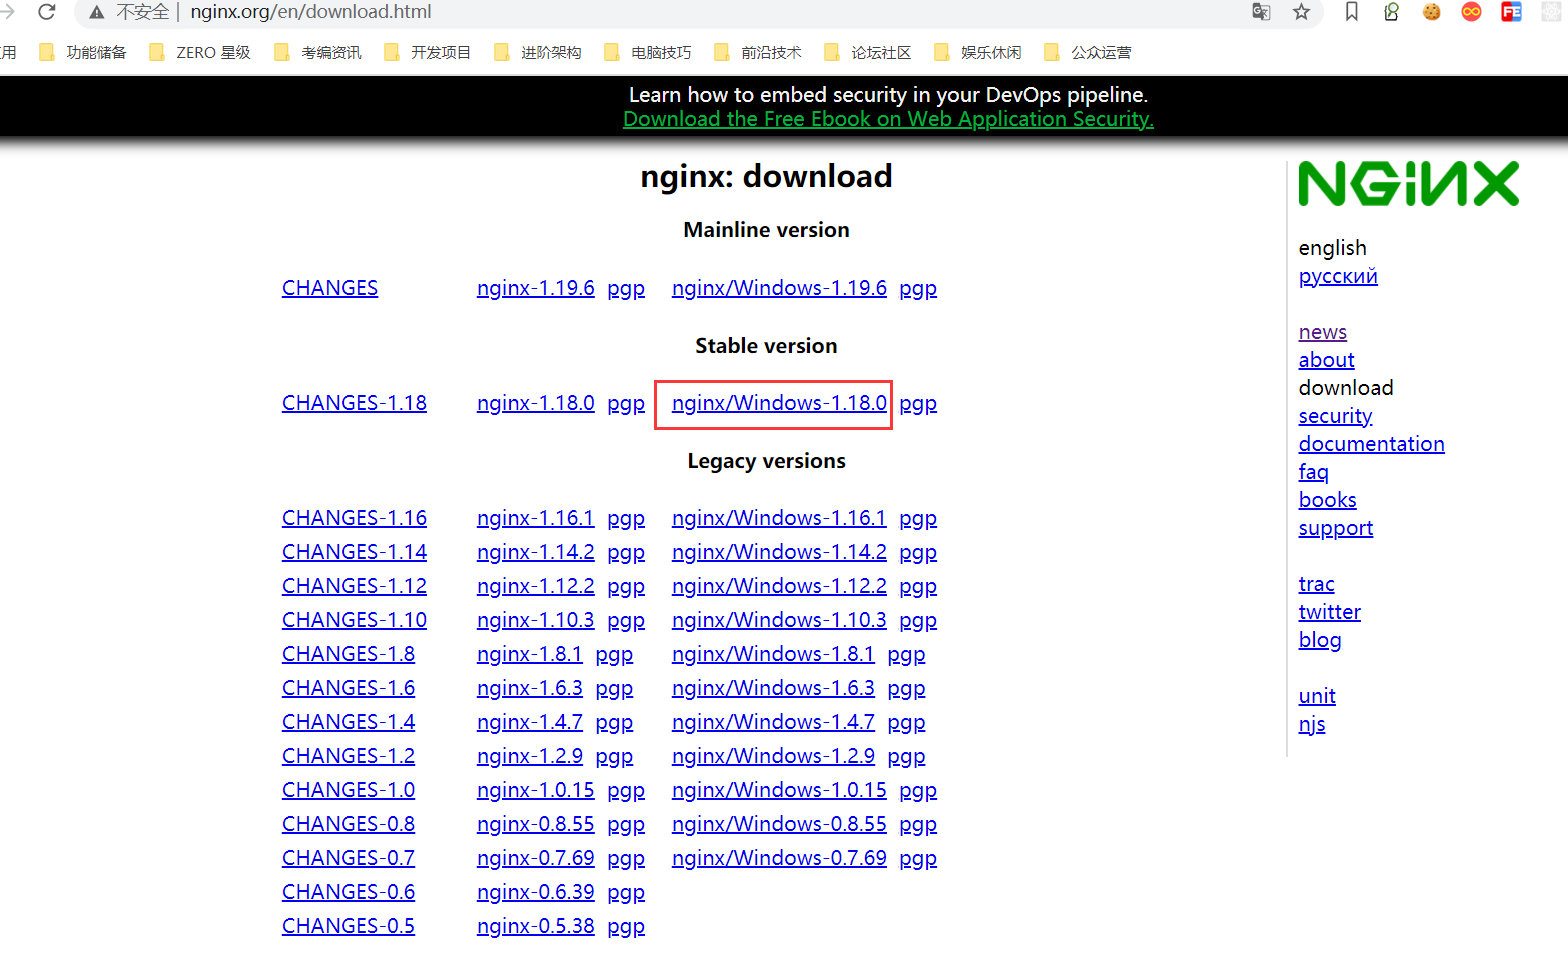Open pgp signature beside nginx/Windows-1.19.6

click(918, 289)
